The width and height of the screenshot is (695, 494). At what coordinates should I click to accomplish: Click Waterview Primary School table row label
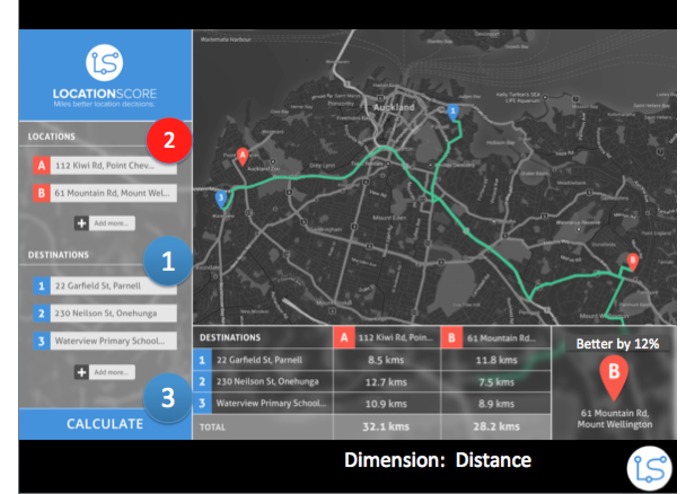(x=271, y=403)
